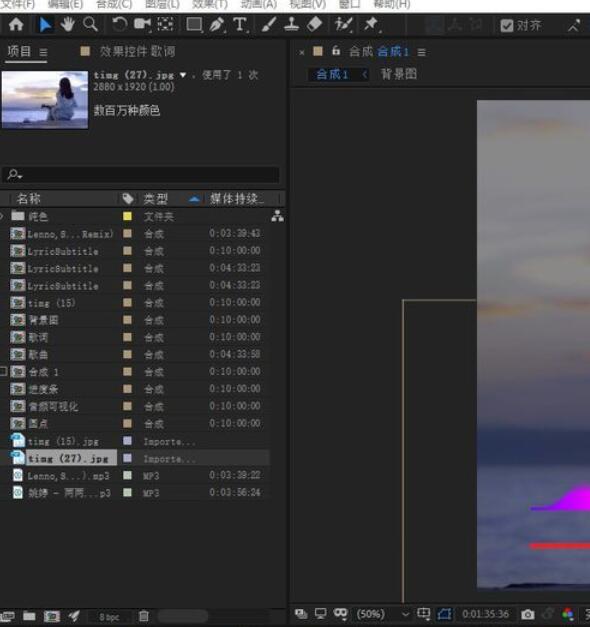590x627 pixels.
Task: Open project flowchart view icon
Action: tap(277, 216)
